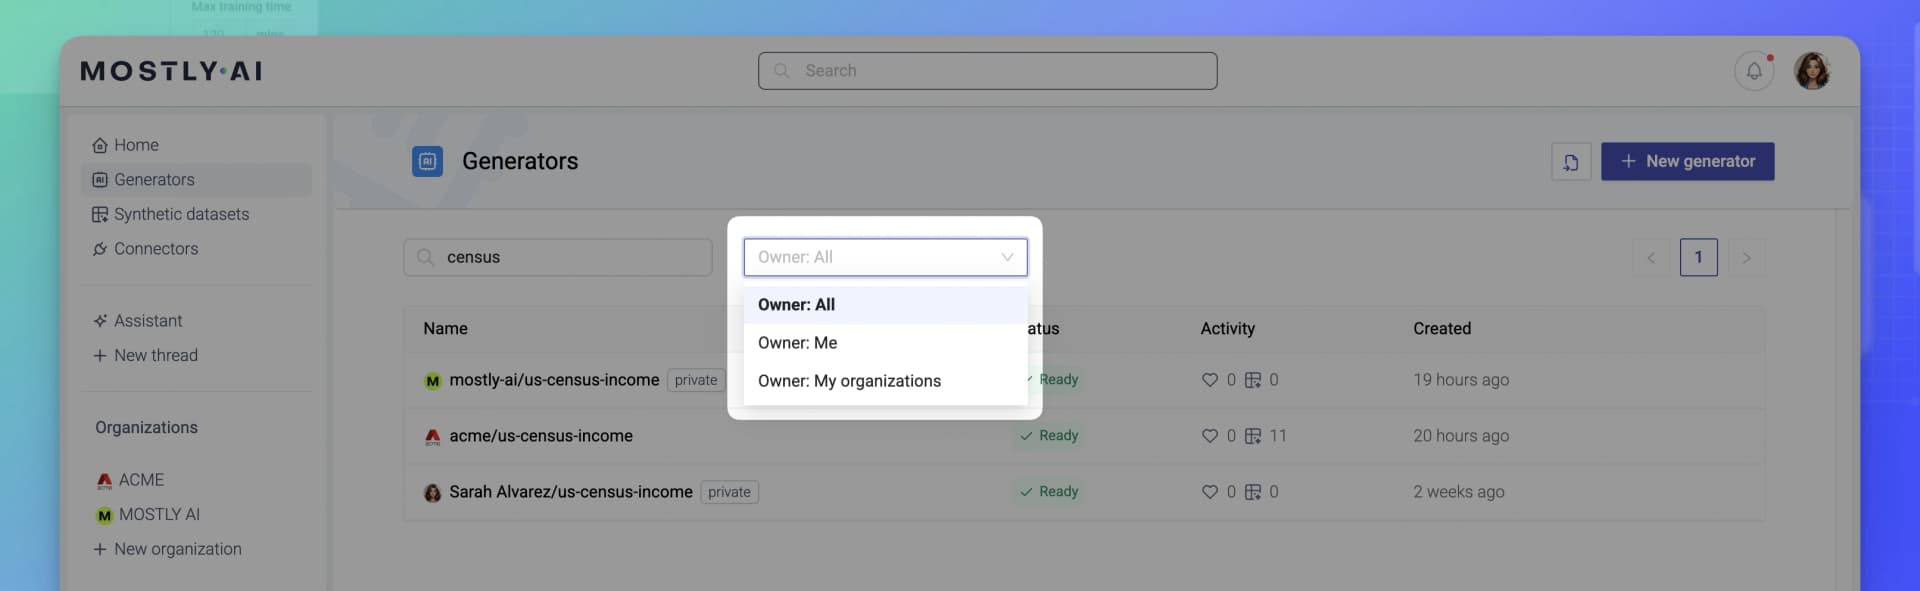This screenshot has height=591, width=1920.
Task: Click the heart icon on acme/us-census-income row
Action: pyautogui.click(x=1209, y=436)
